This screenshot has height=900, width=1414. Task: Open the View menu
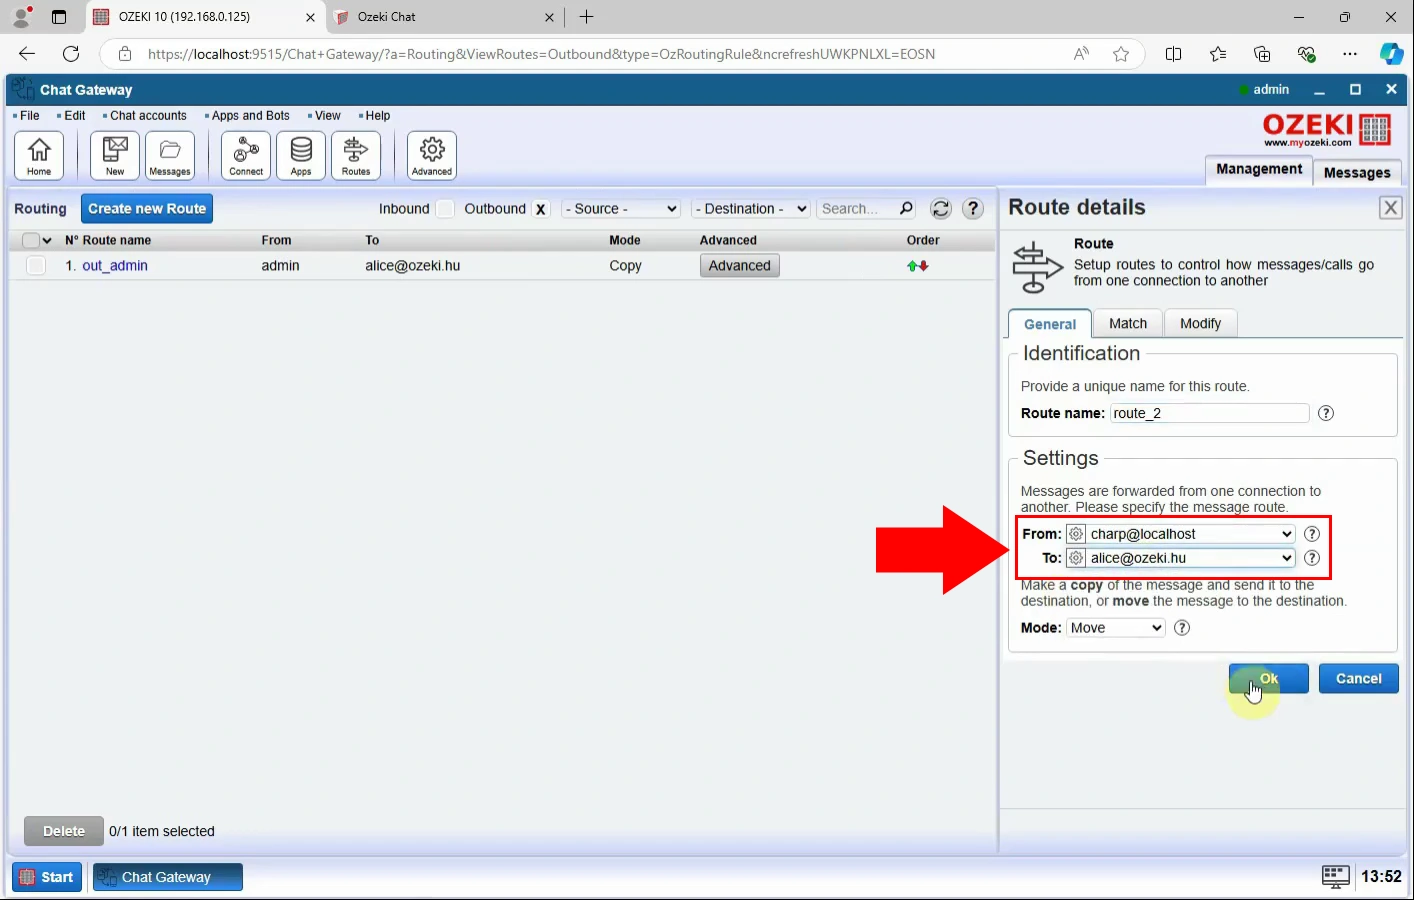coord(327,116)
